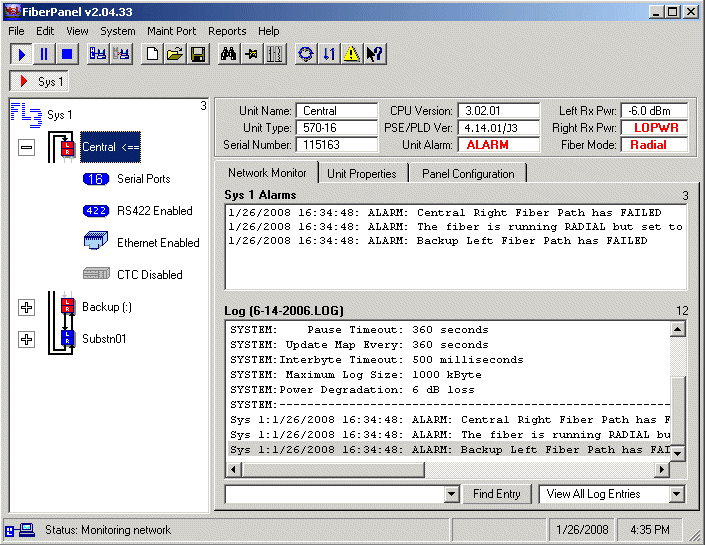This screenshot has width=705, height=545.
Task: Click the log scrollbar up arrow
Action: point(678,330)
